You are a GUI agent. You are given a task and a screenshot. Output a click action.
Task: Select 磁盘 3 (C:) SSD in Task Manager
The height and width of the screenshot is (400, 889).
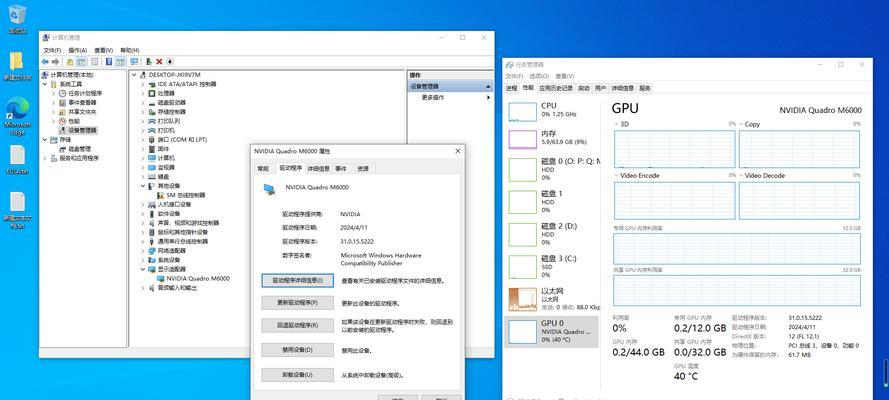click(x=551, y=266)
